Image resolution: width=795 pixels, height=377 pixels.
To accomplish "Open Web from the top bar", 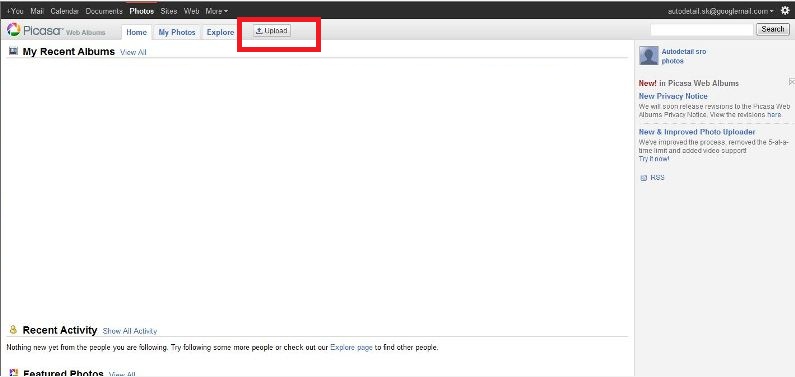I will click(x=192, y=11).
